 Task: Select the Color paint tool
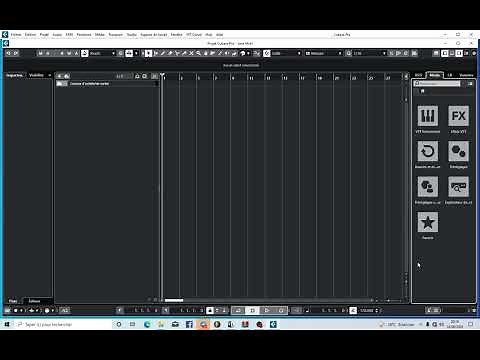243,53
